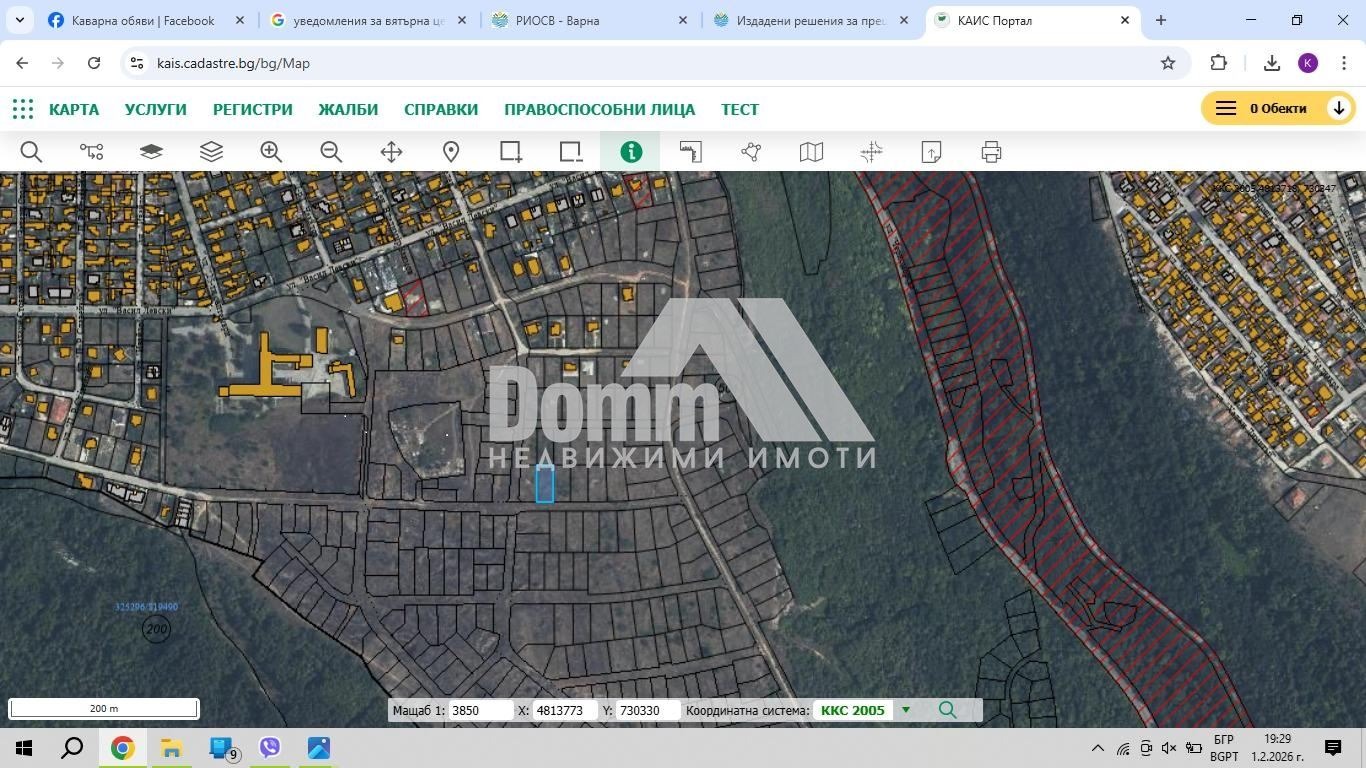The height and width of the screenshot is (768, 1366).
Task: Click the green search button in status bar
Action: pyautogui.click(x=946, y=710)
